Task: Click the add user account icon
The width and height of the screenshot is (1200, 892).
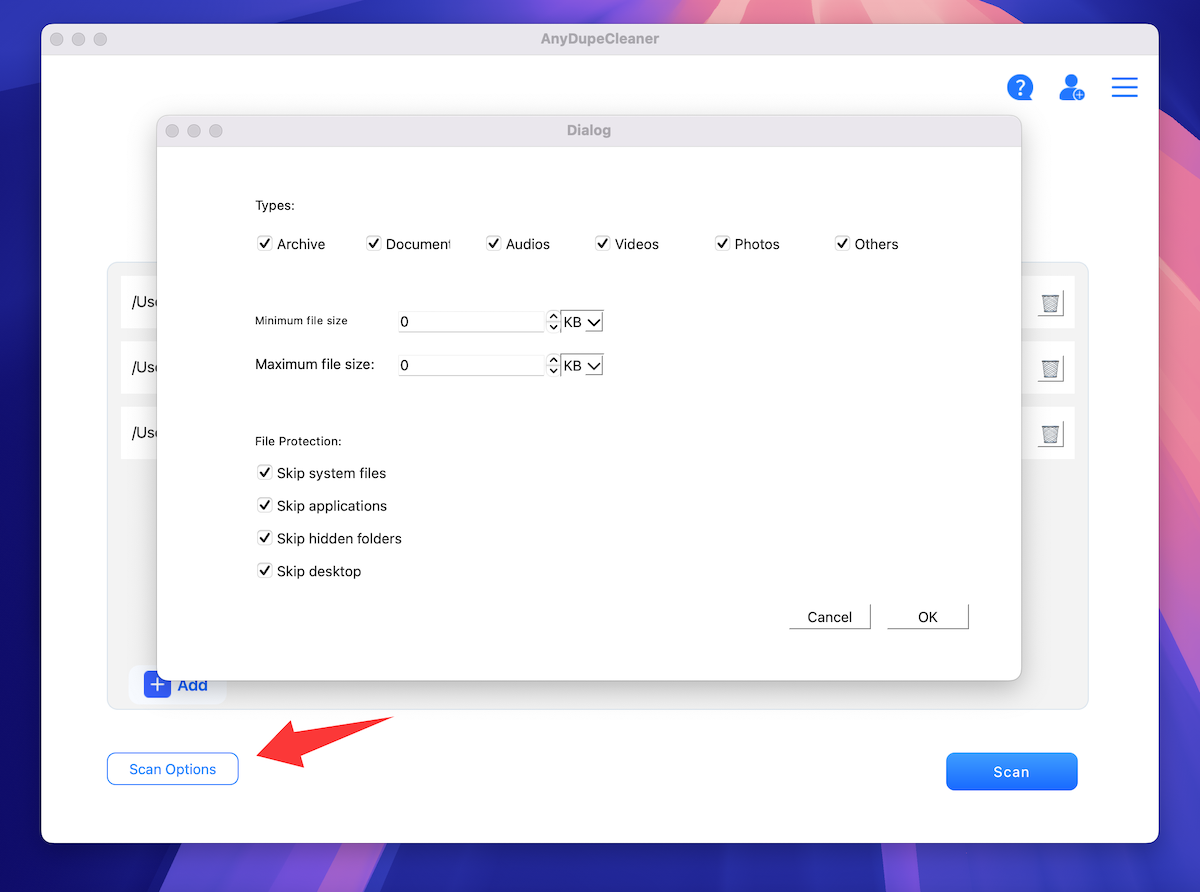Action: pos(1071,88)
